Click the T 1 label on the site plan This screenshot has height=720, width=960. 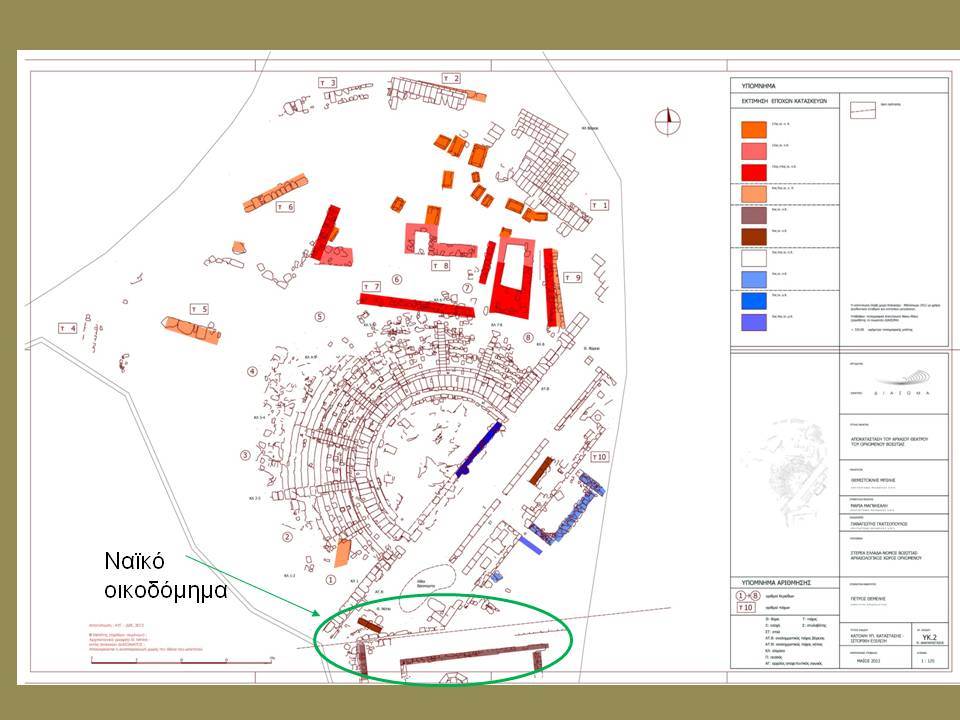599,205
